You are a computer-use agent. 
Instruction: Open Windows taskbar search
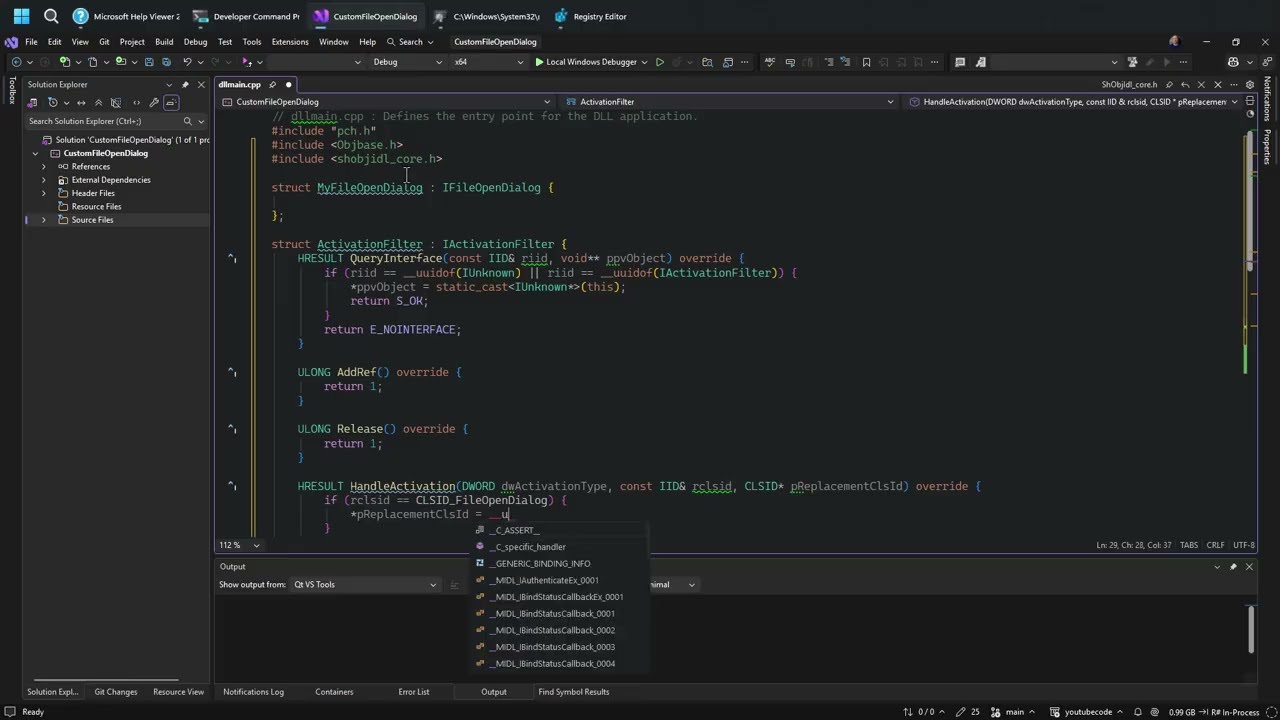51,16
